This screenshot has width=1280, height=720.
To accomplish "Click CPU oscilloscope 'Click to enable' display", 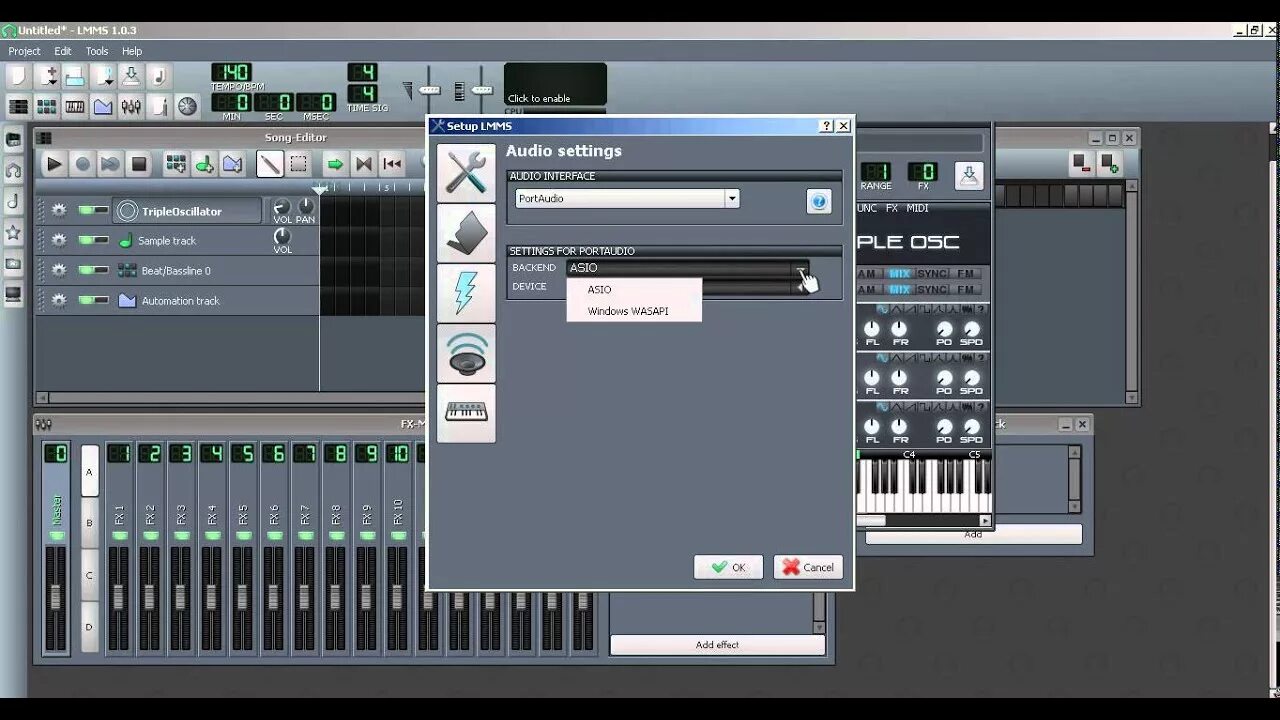I will (555, 85).
